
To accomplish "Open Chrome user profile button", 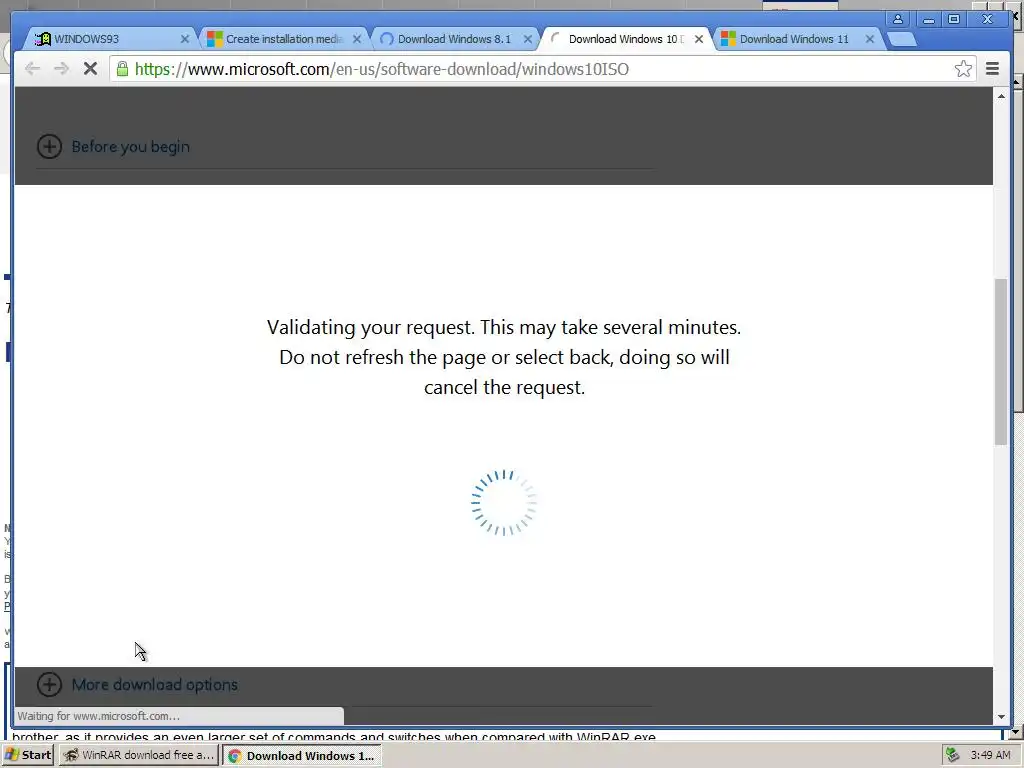I will point(898,19).
